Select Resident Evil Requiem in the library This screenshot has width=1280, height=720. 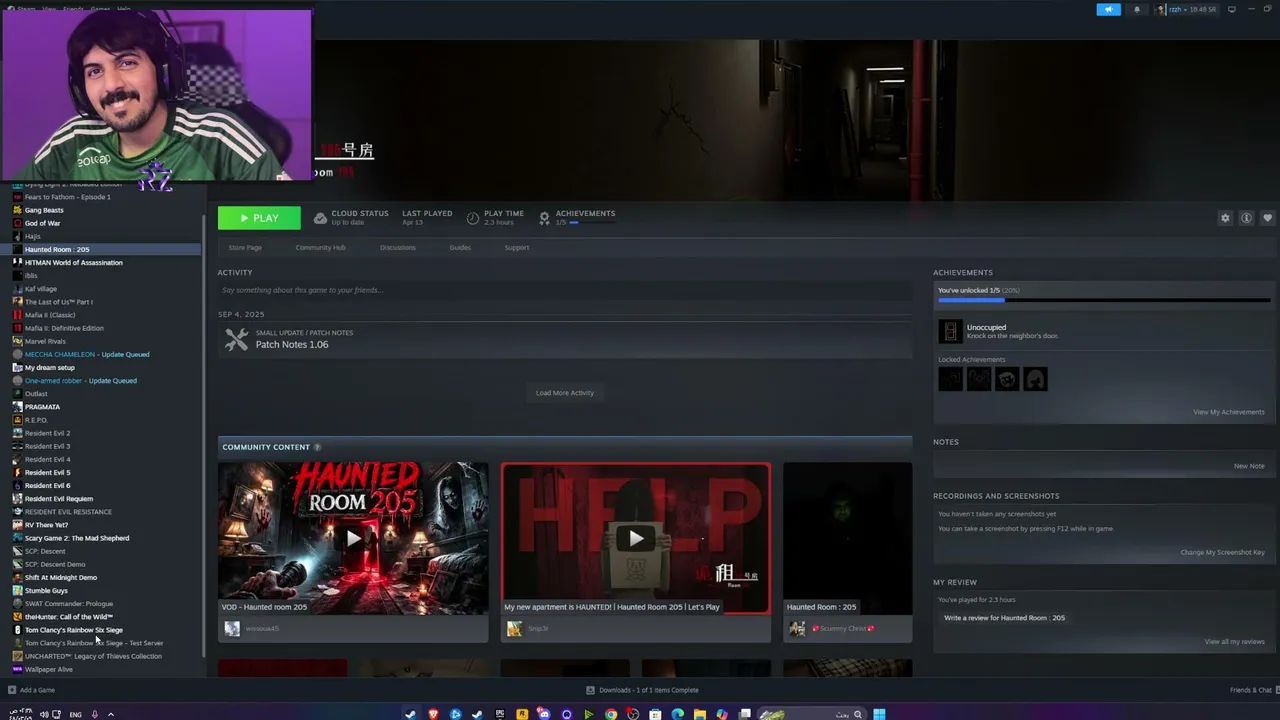point(58,499)
